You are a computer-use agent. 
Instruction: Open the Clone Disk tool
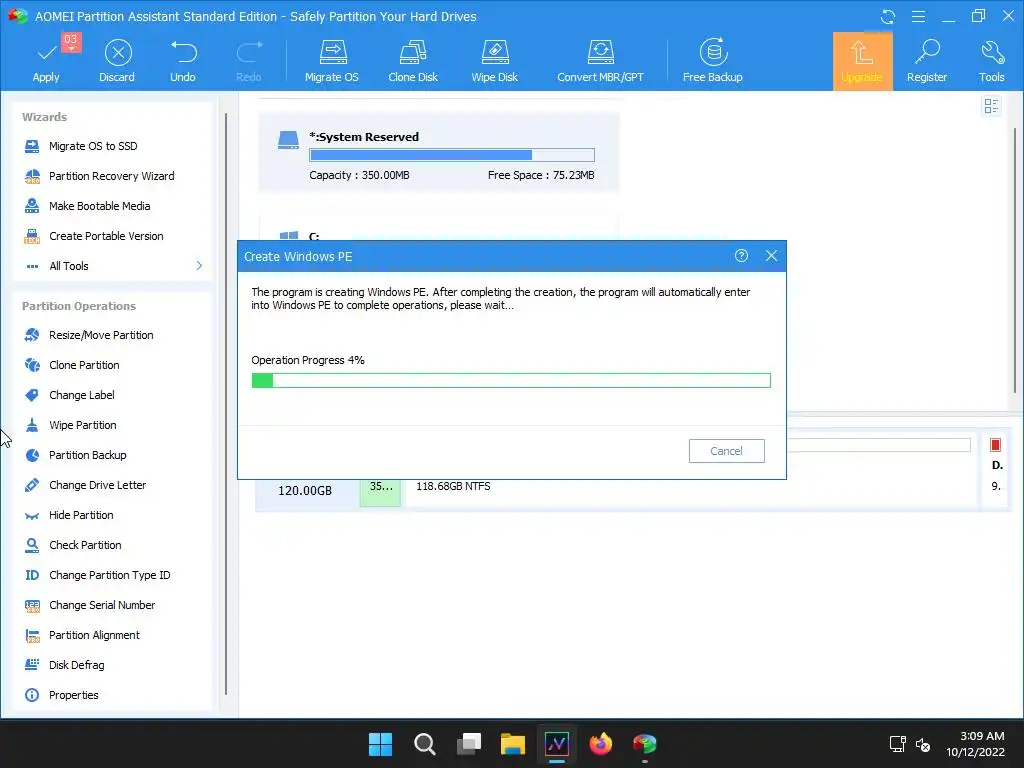tap(413, 61)
